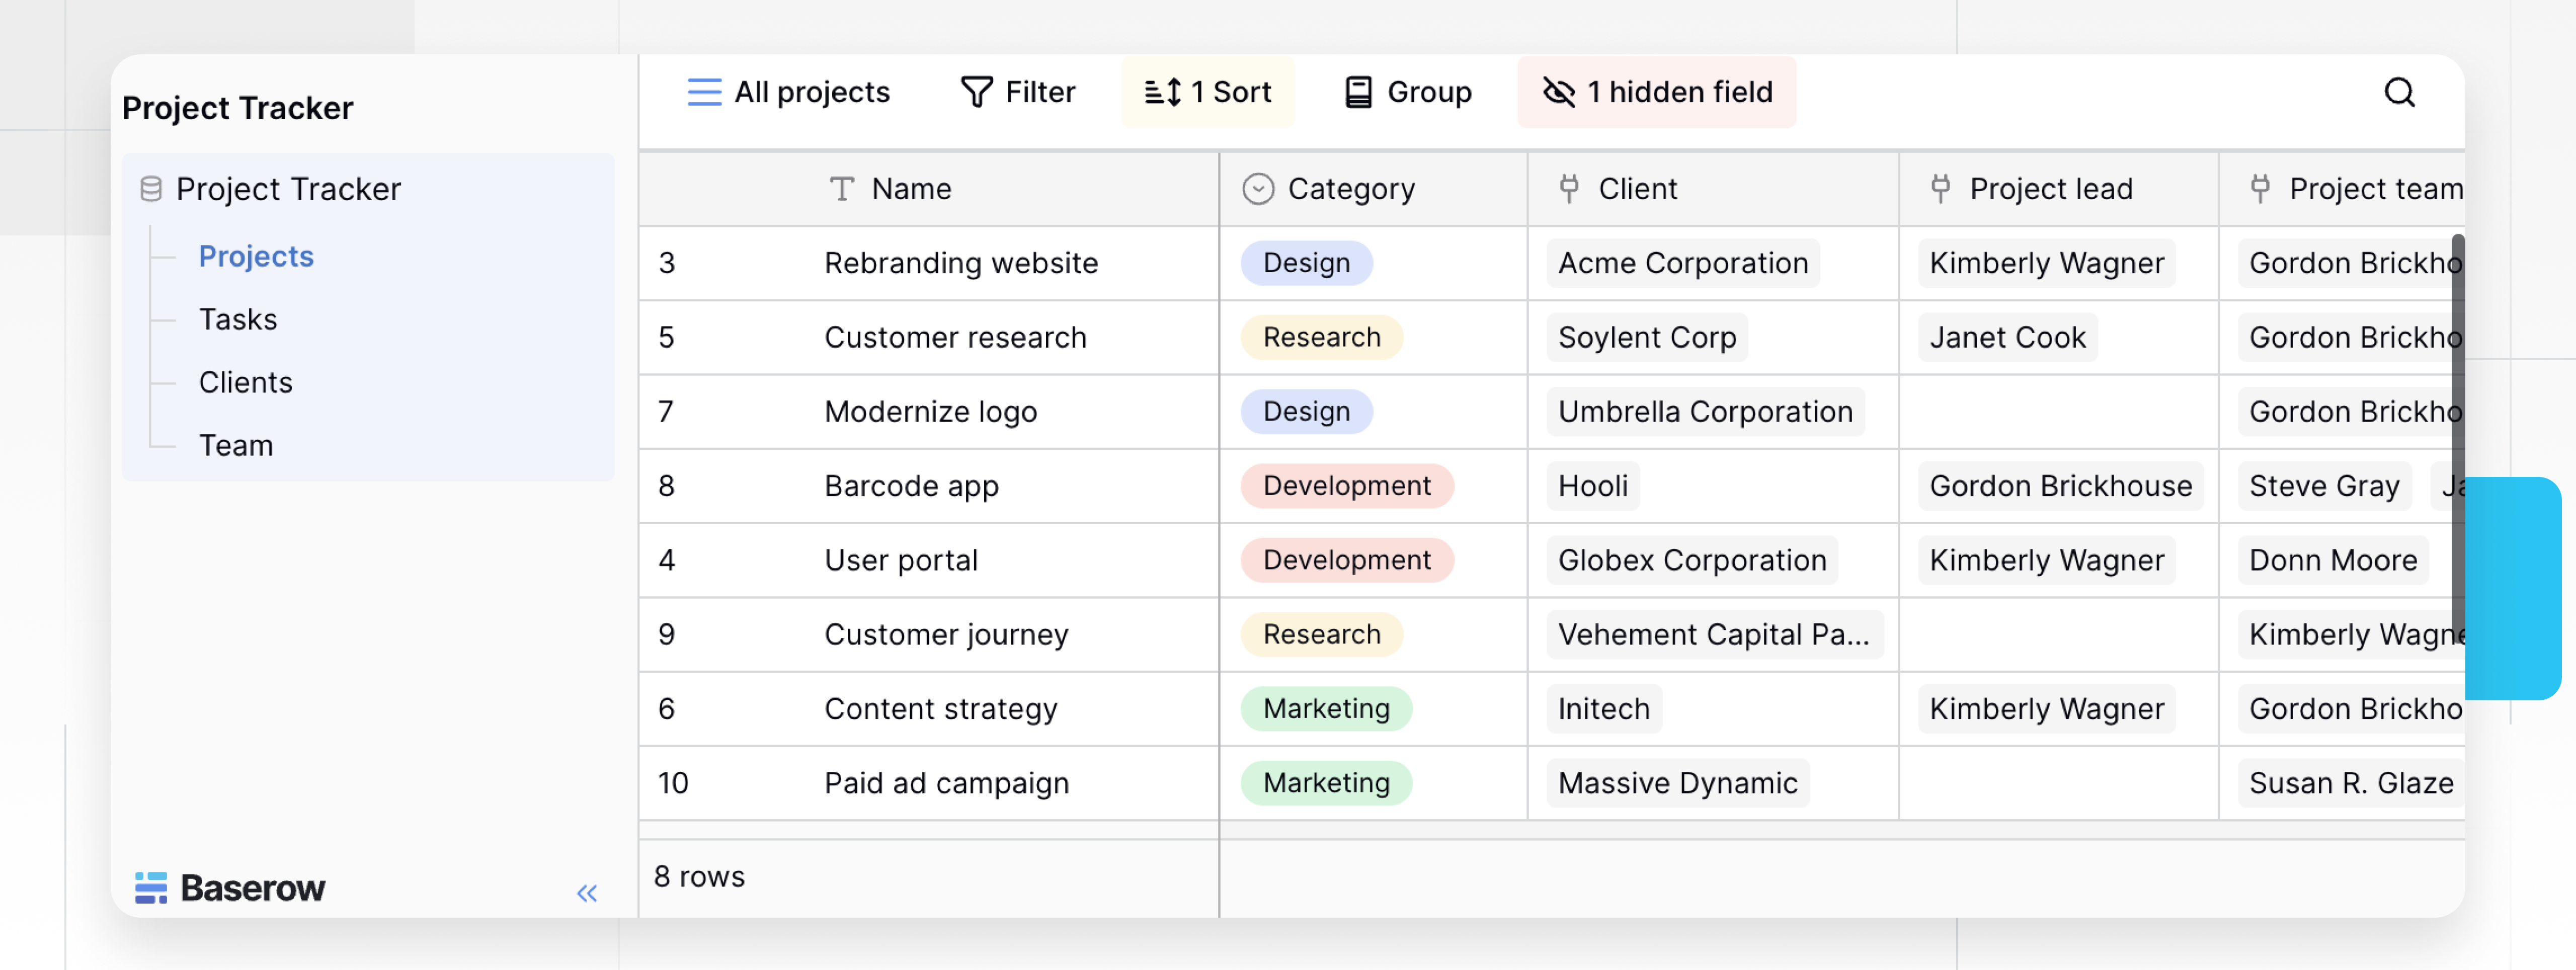Click the hamburger icon beside All projects
The height and width of the screenshot is (970, 2576).
[704, 91]
